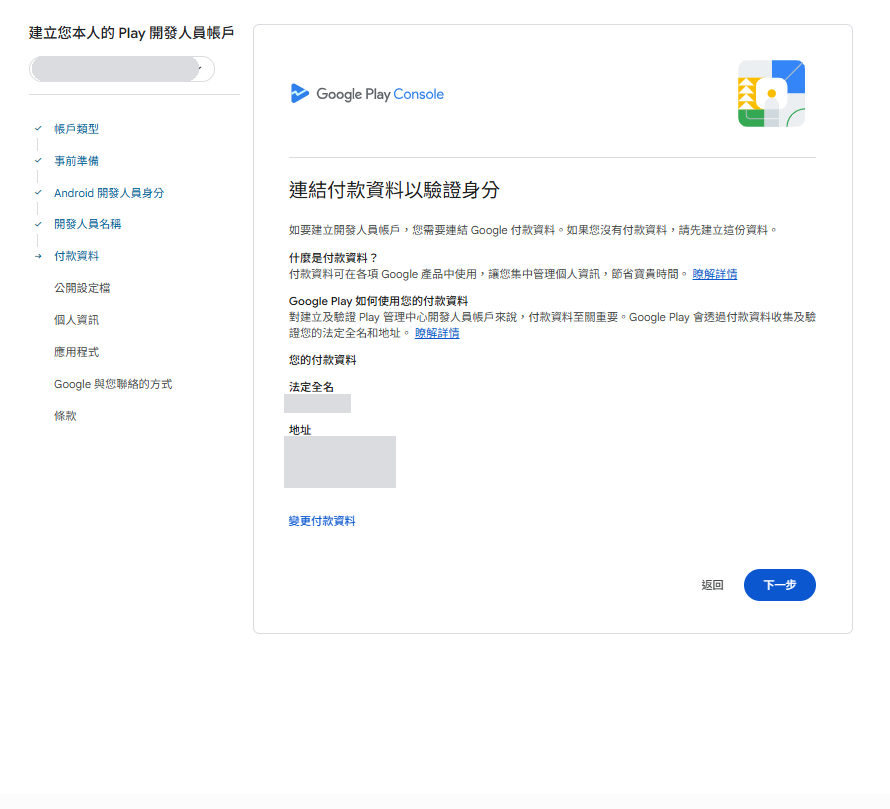Click checkmark icon beside 開發人員名稱

(38, 224)
